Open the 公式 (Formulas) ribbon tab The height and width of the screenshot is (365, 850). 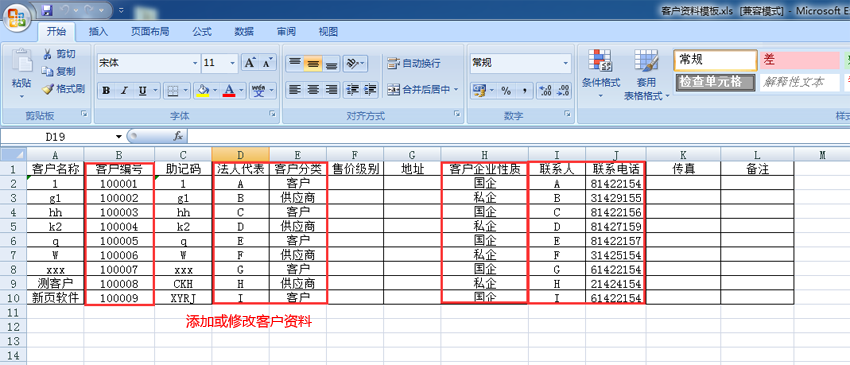tap(202, 31)
